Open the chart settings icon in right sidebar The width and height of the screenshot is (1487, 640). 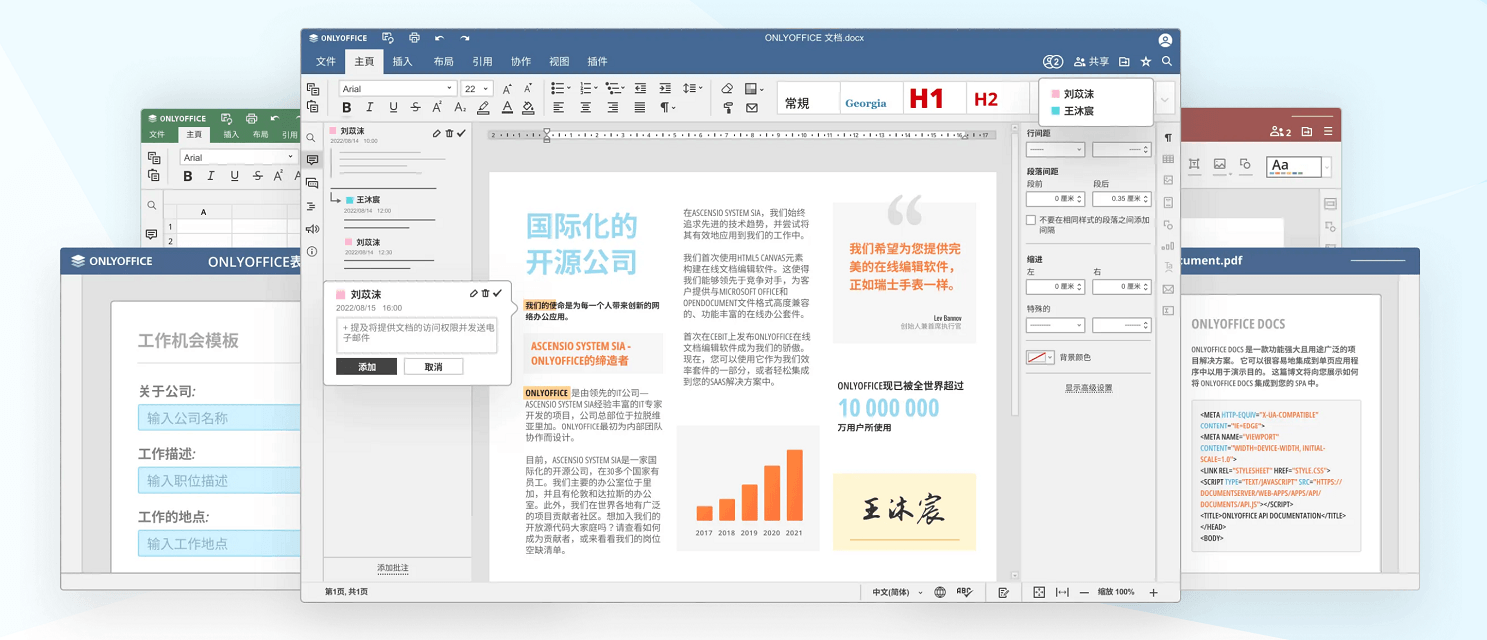[1168, 246]
